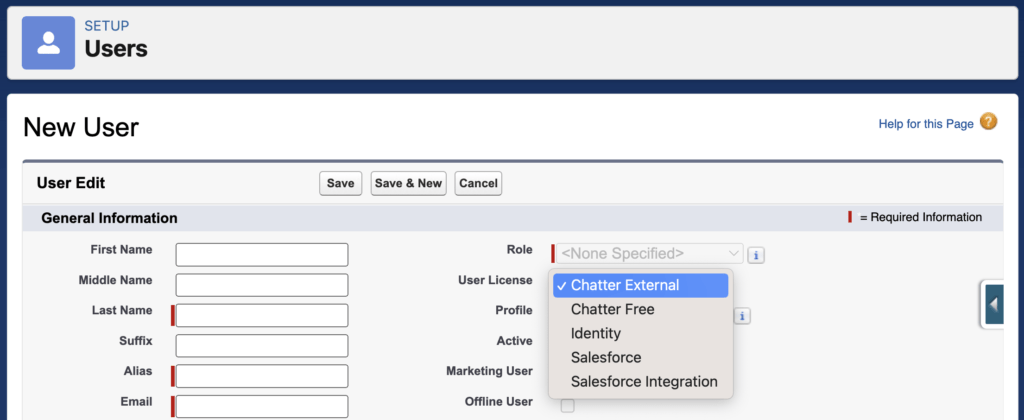This screenshot has width=1024, height=420.
Task: Save the new user
Action: pyautogui.click(x=340, y=184)
